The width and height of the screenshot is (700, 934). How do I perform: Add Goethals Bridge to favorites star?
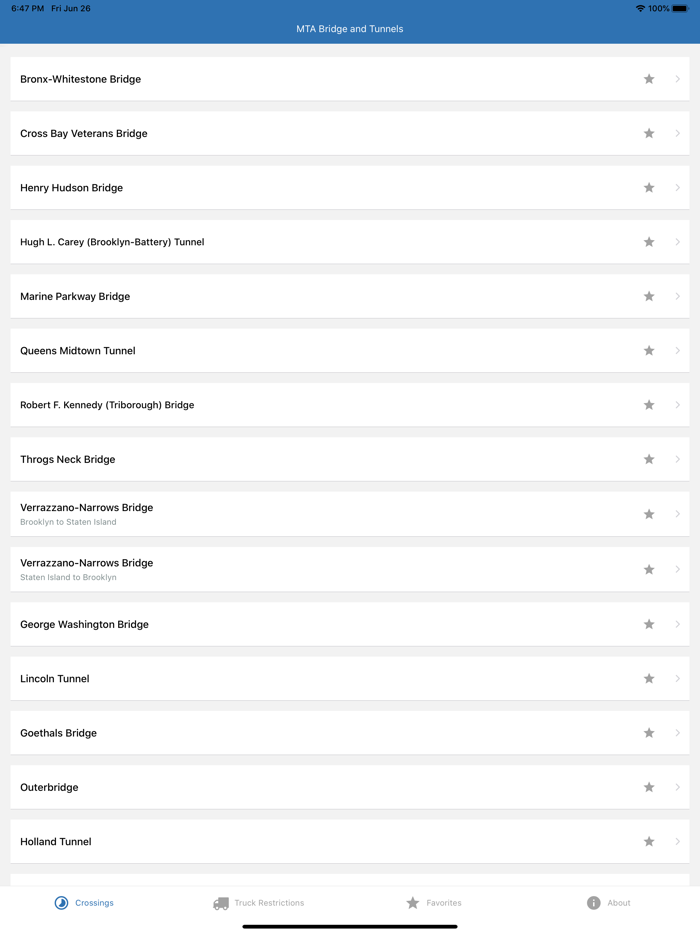pos(649,733)
